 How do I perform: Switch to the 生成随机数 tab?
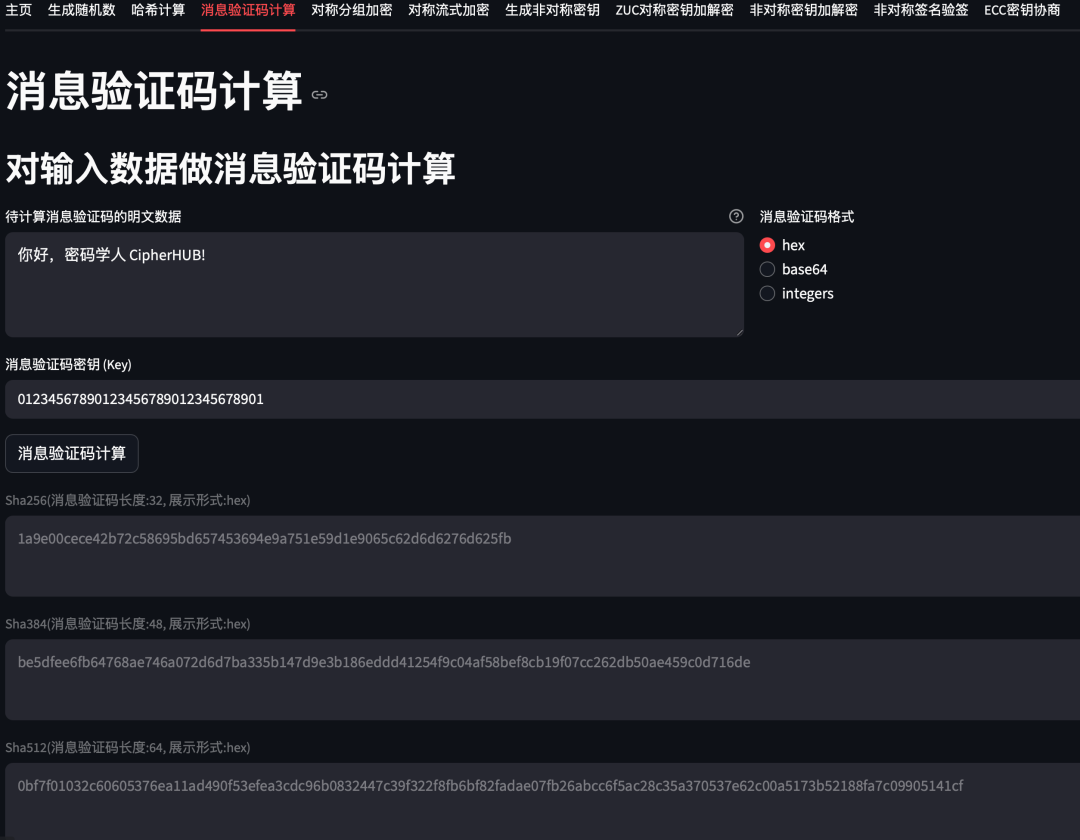[x=82, y=10]
